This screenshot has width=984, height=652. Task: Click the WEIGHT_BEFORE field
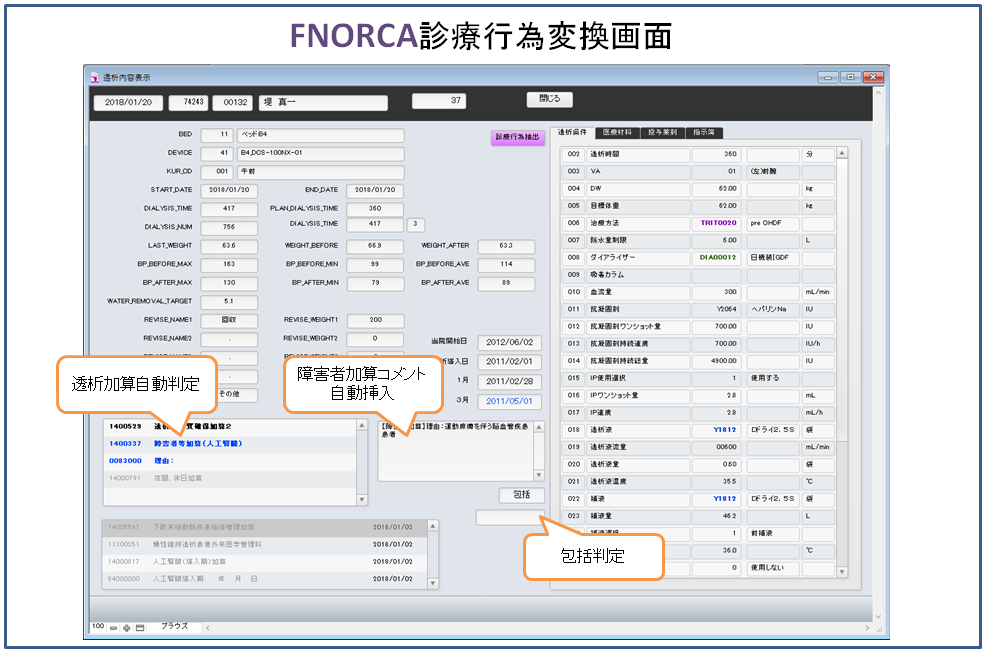(375, 246)
